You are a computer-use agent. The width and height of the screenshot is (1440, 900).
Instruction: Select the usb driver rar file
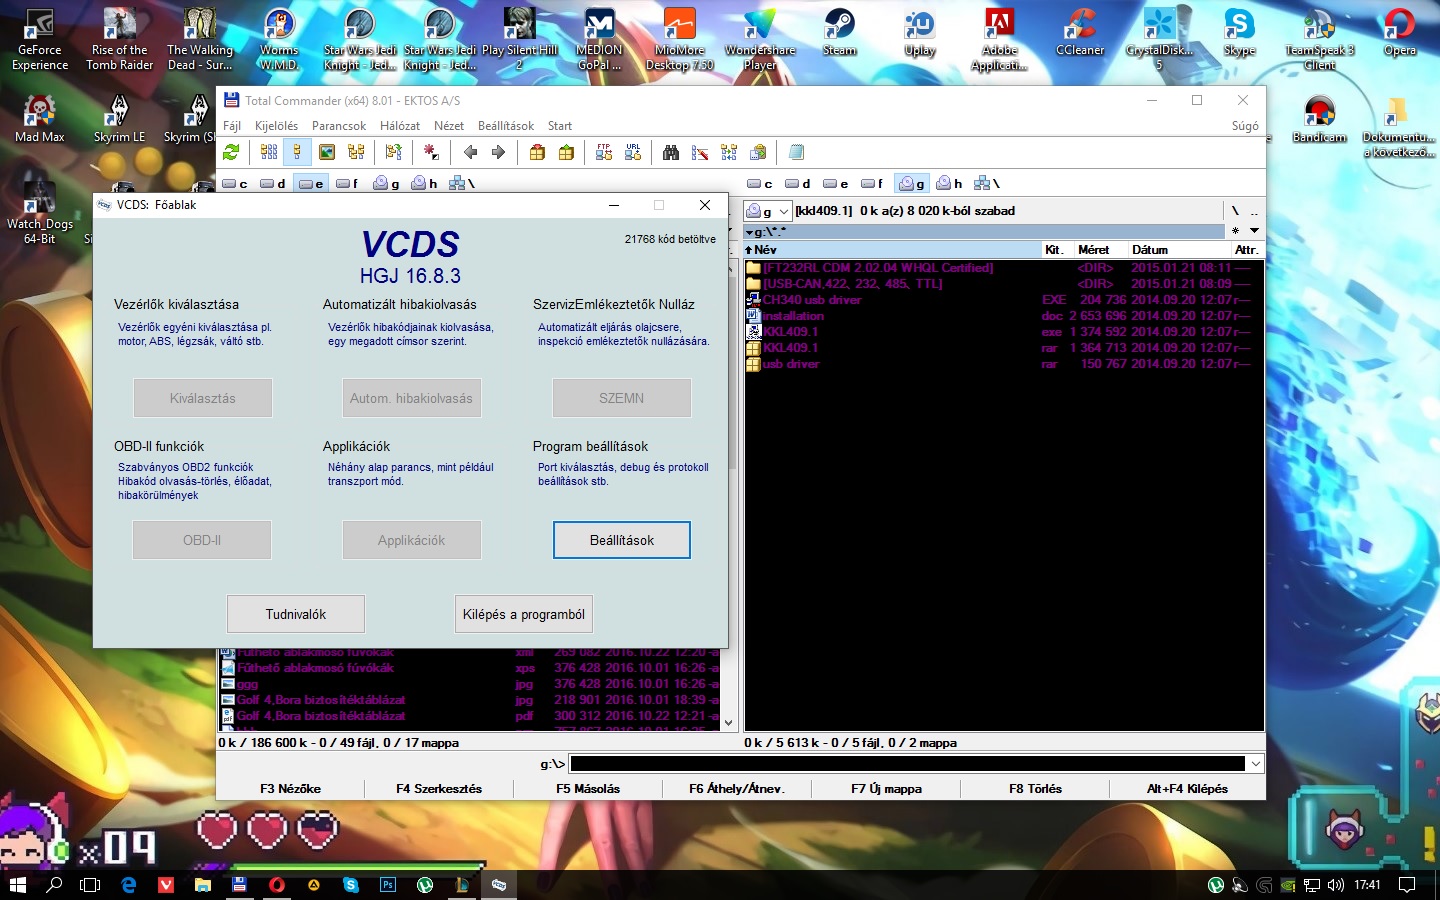[1004, 364]
